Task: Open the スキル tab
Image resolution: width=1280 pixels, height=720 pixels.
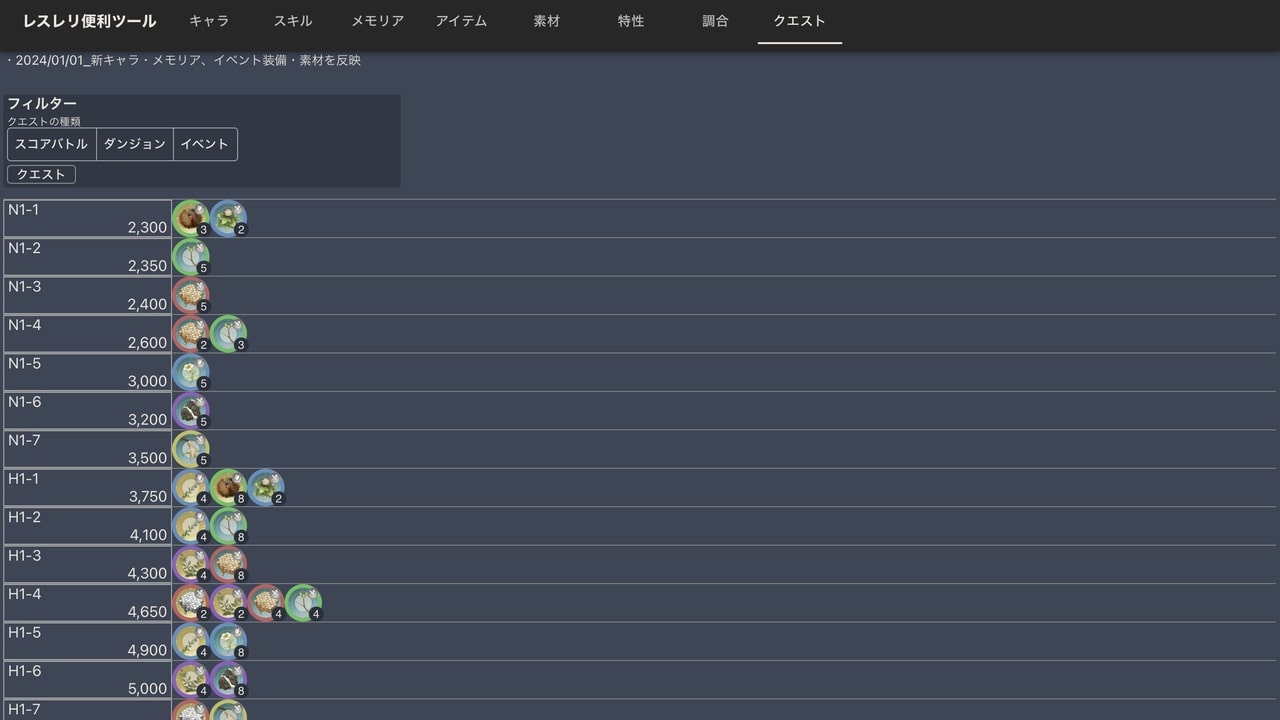Action: (x=293, y=21)
